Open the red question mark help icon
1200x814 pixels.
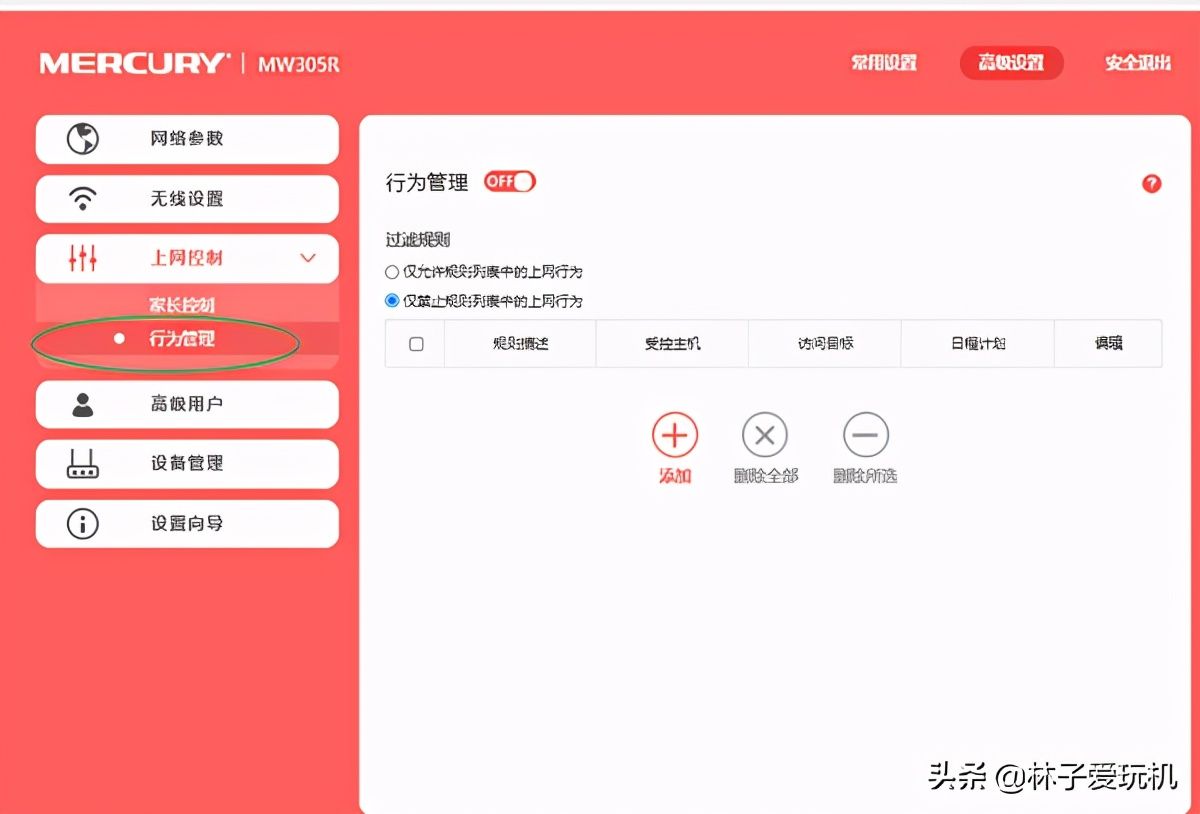[1151, 184]
